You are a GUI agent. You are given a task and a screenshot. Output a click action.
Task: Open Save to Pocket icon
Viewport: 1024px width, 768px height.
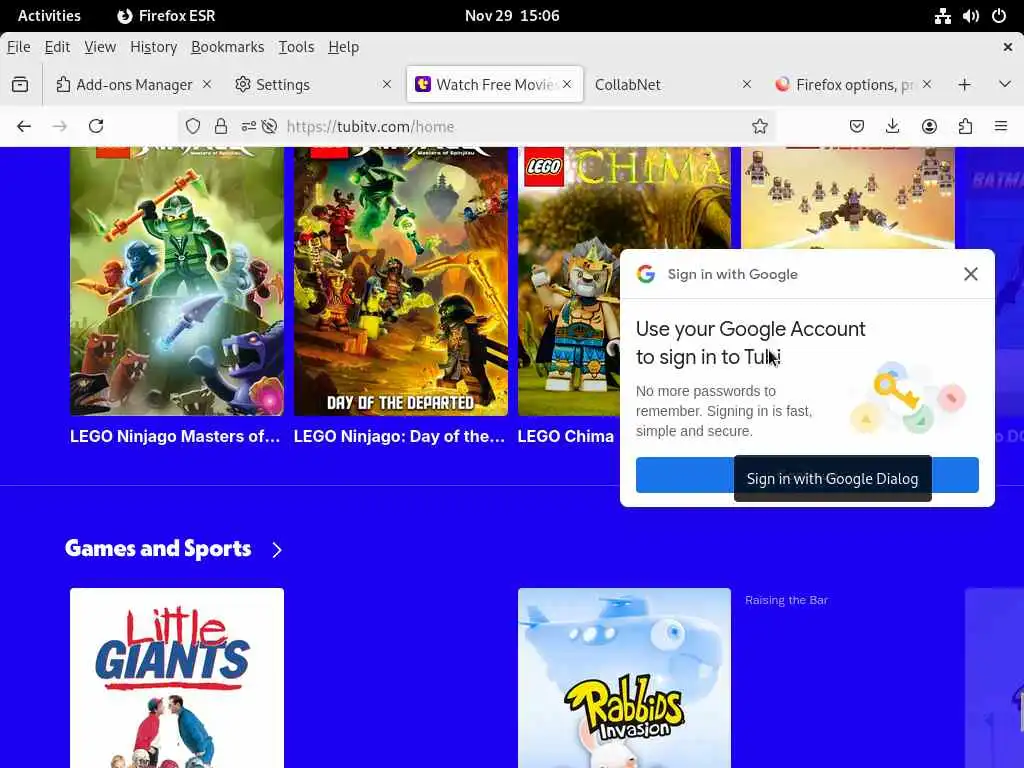click(857, 126)
